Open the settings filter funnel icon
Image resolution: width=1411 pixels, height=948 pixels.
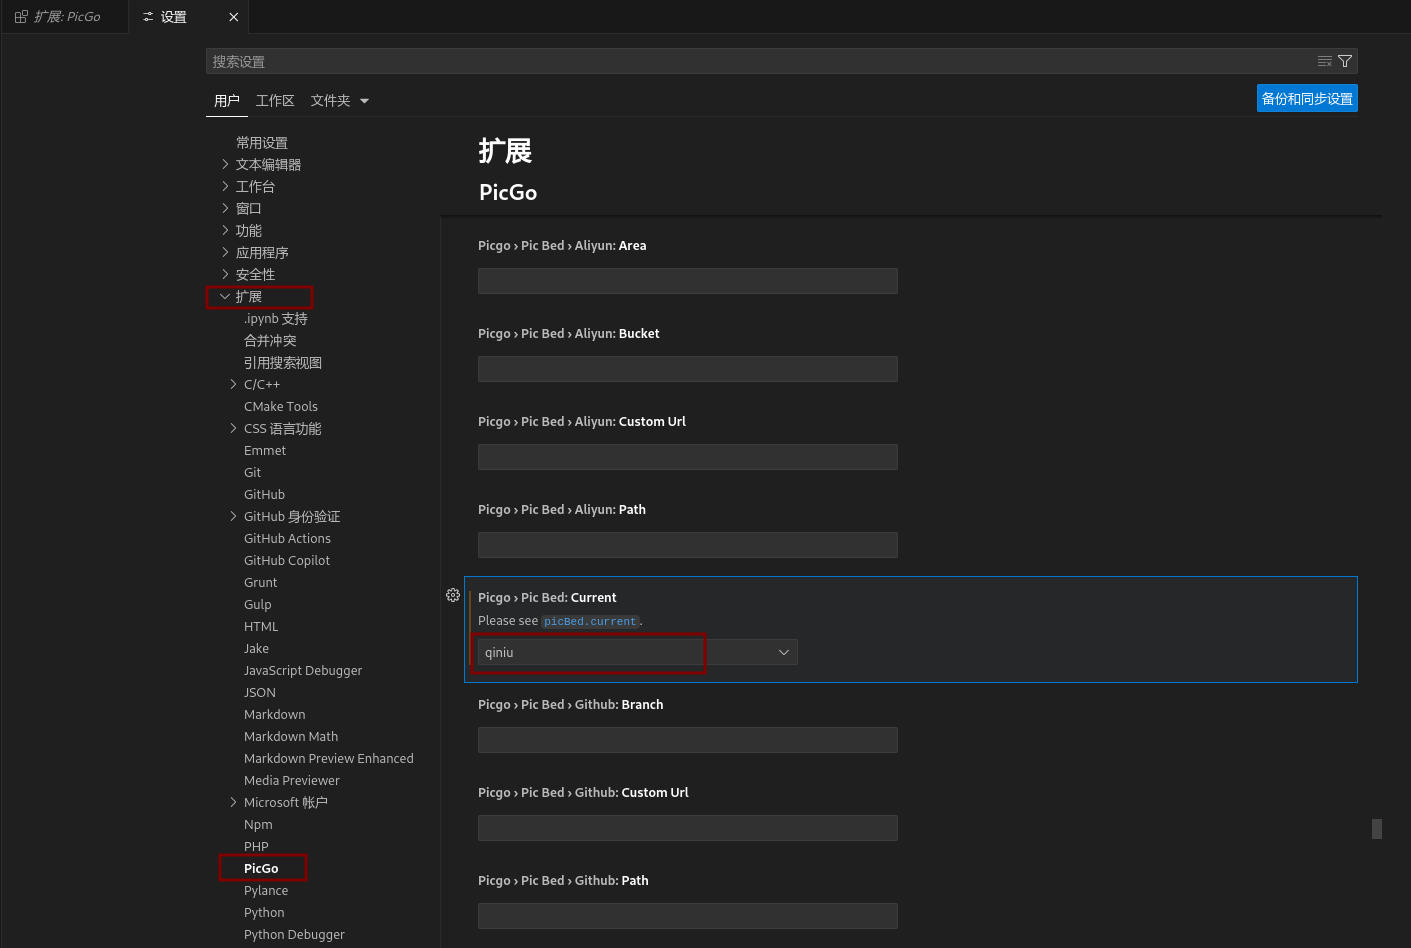click(x=1345, y=61)
